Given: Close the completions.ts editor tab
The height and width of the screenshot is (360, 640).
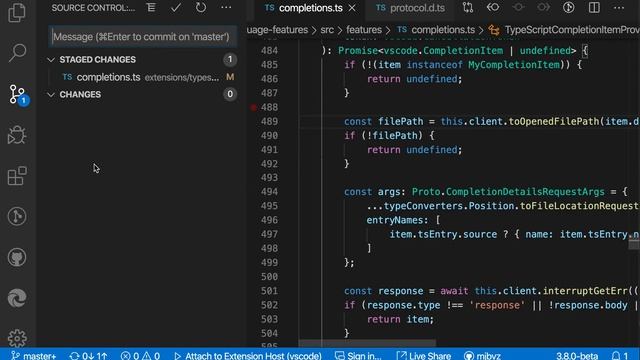Looking at the screenshot, I should (352, 8).
